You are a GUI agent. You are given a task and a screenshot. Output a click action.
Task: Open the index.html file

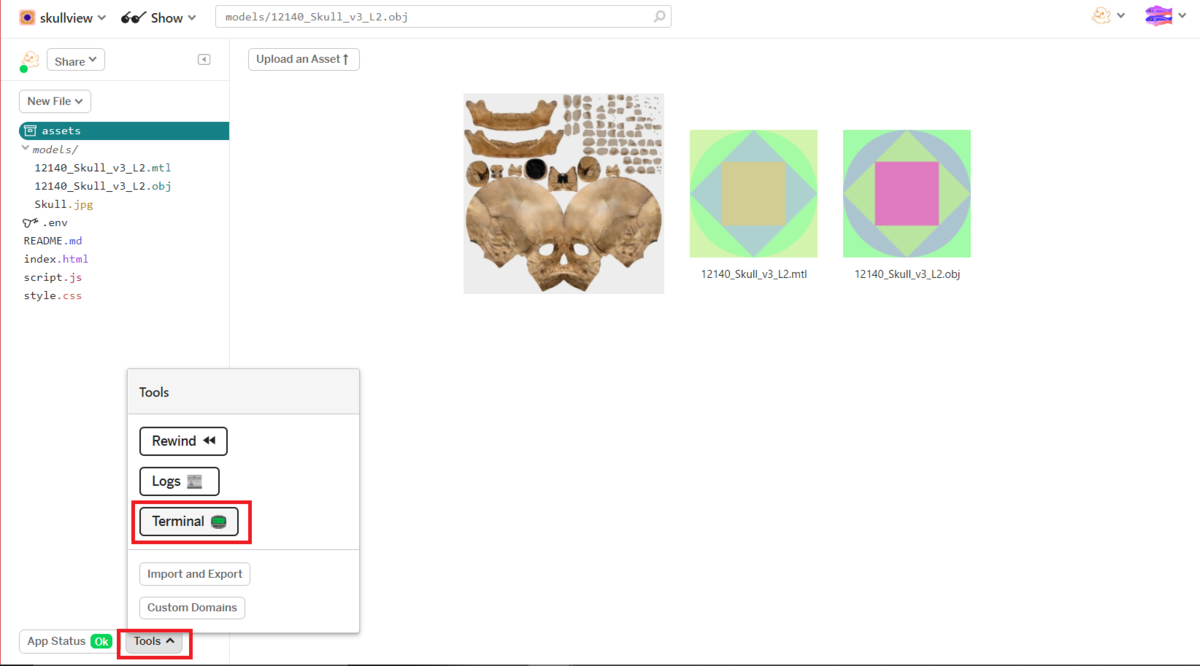coord(52,258)
